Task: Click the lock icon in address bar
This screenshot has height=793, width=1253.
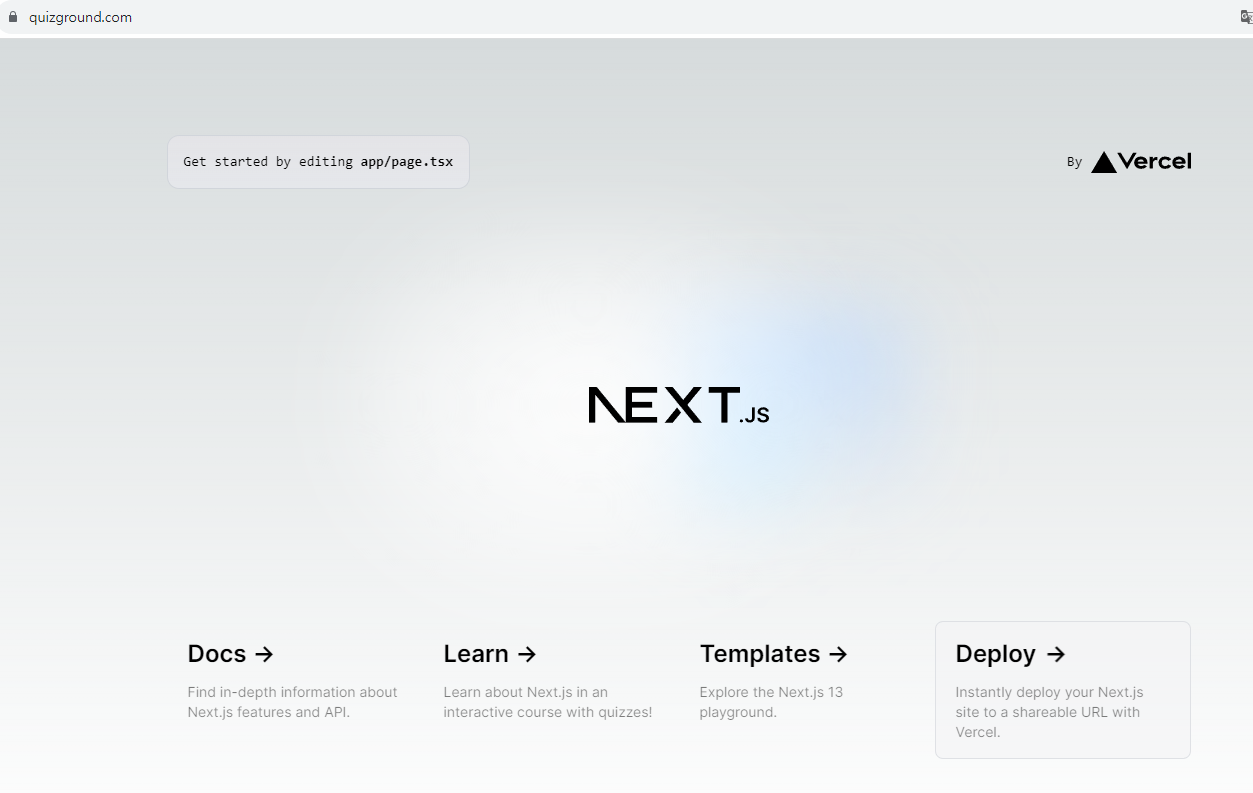Action: click(13, 17)
